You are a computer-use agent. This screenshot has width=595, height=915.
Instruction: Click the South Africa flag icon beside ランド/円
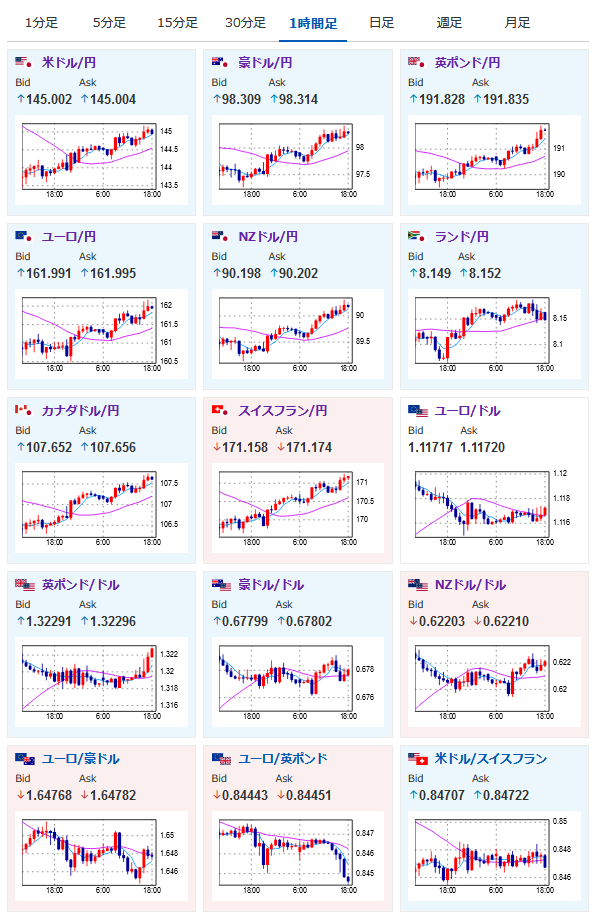pos(416,236)
